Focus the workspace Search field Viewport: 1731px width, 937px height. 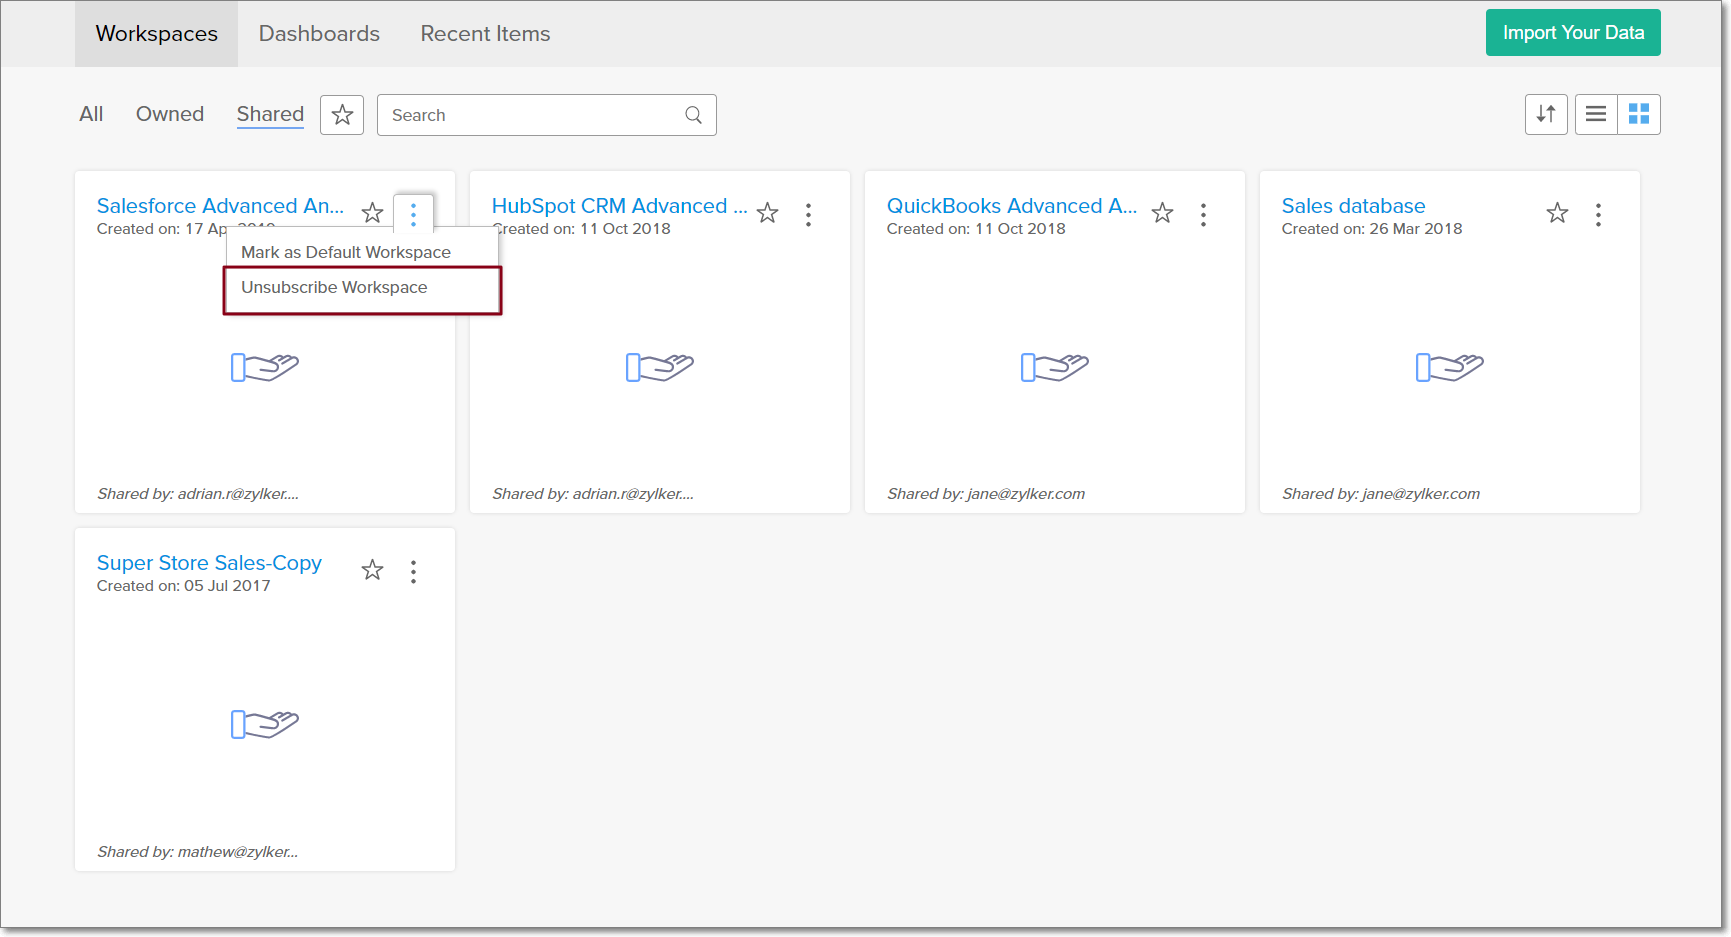(547, 115)
